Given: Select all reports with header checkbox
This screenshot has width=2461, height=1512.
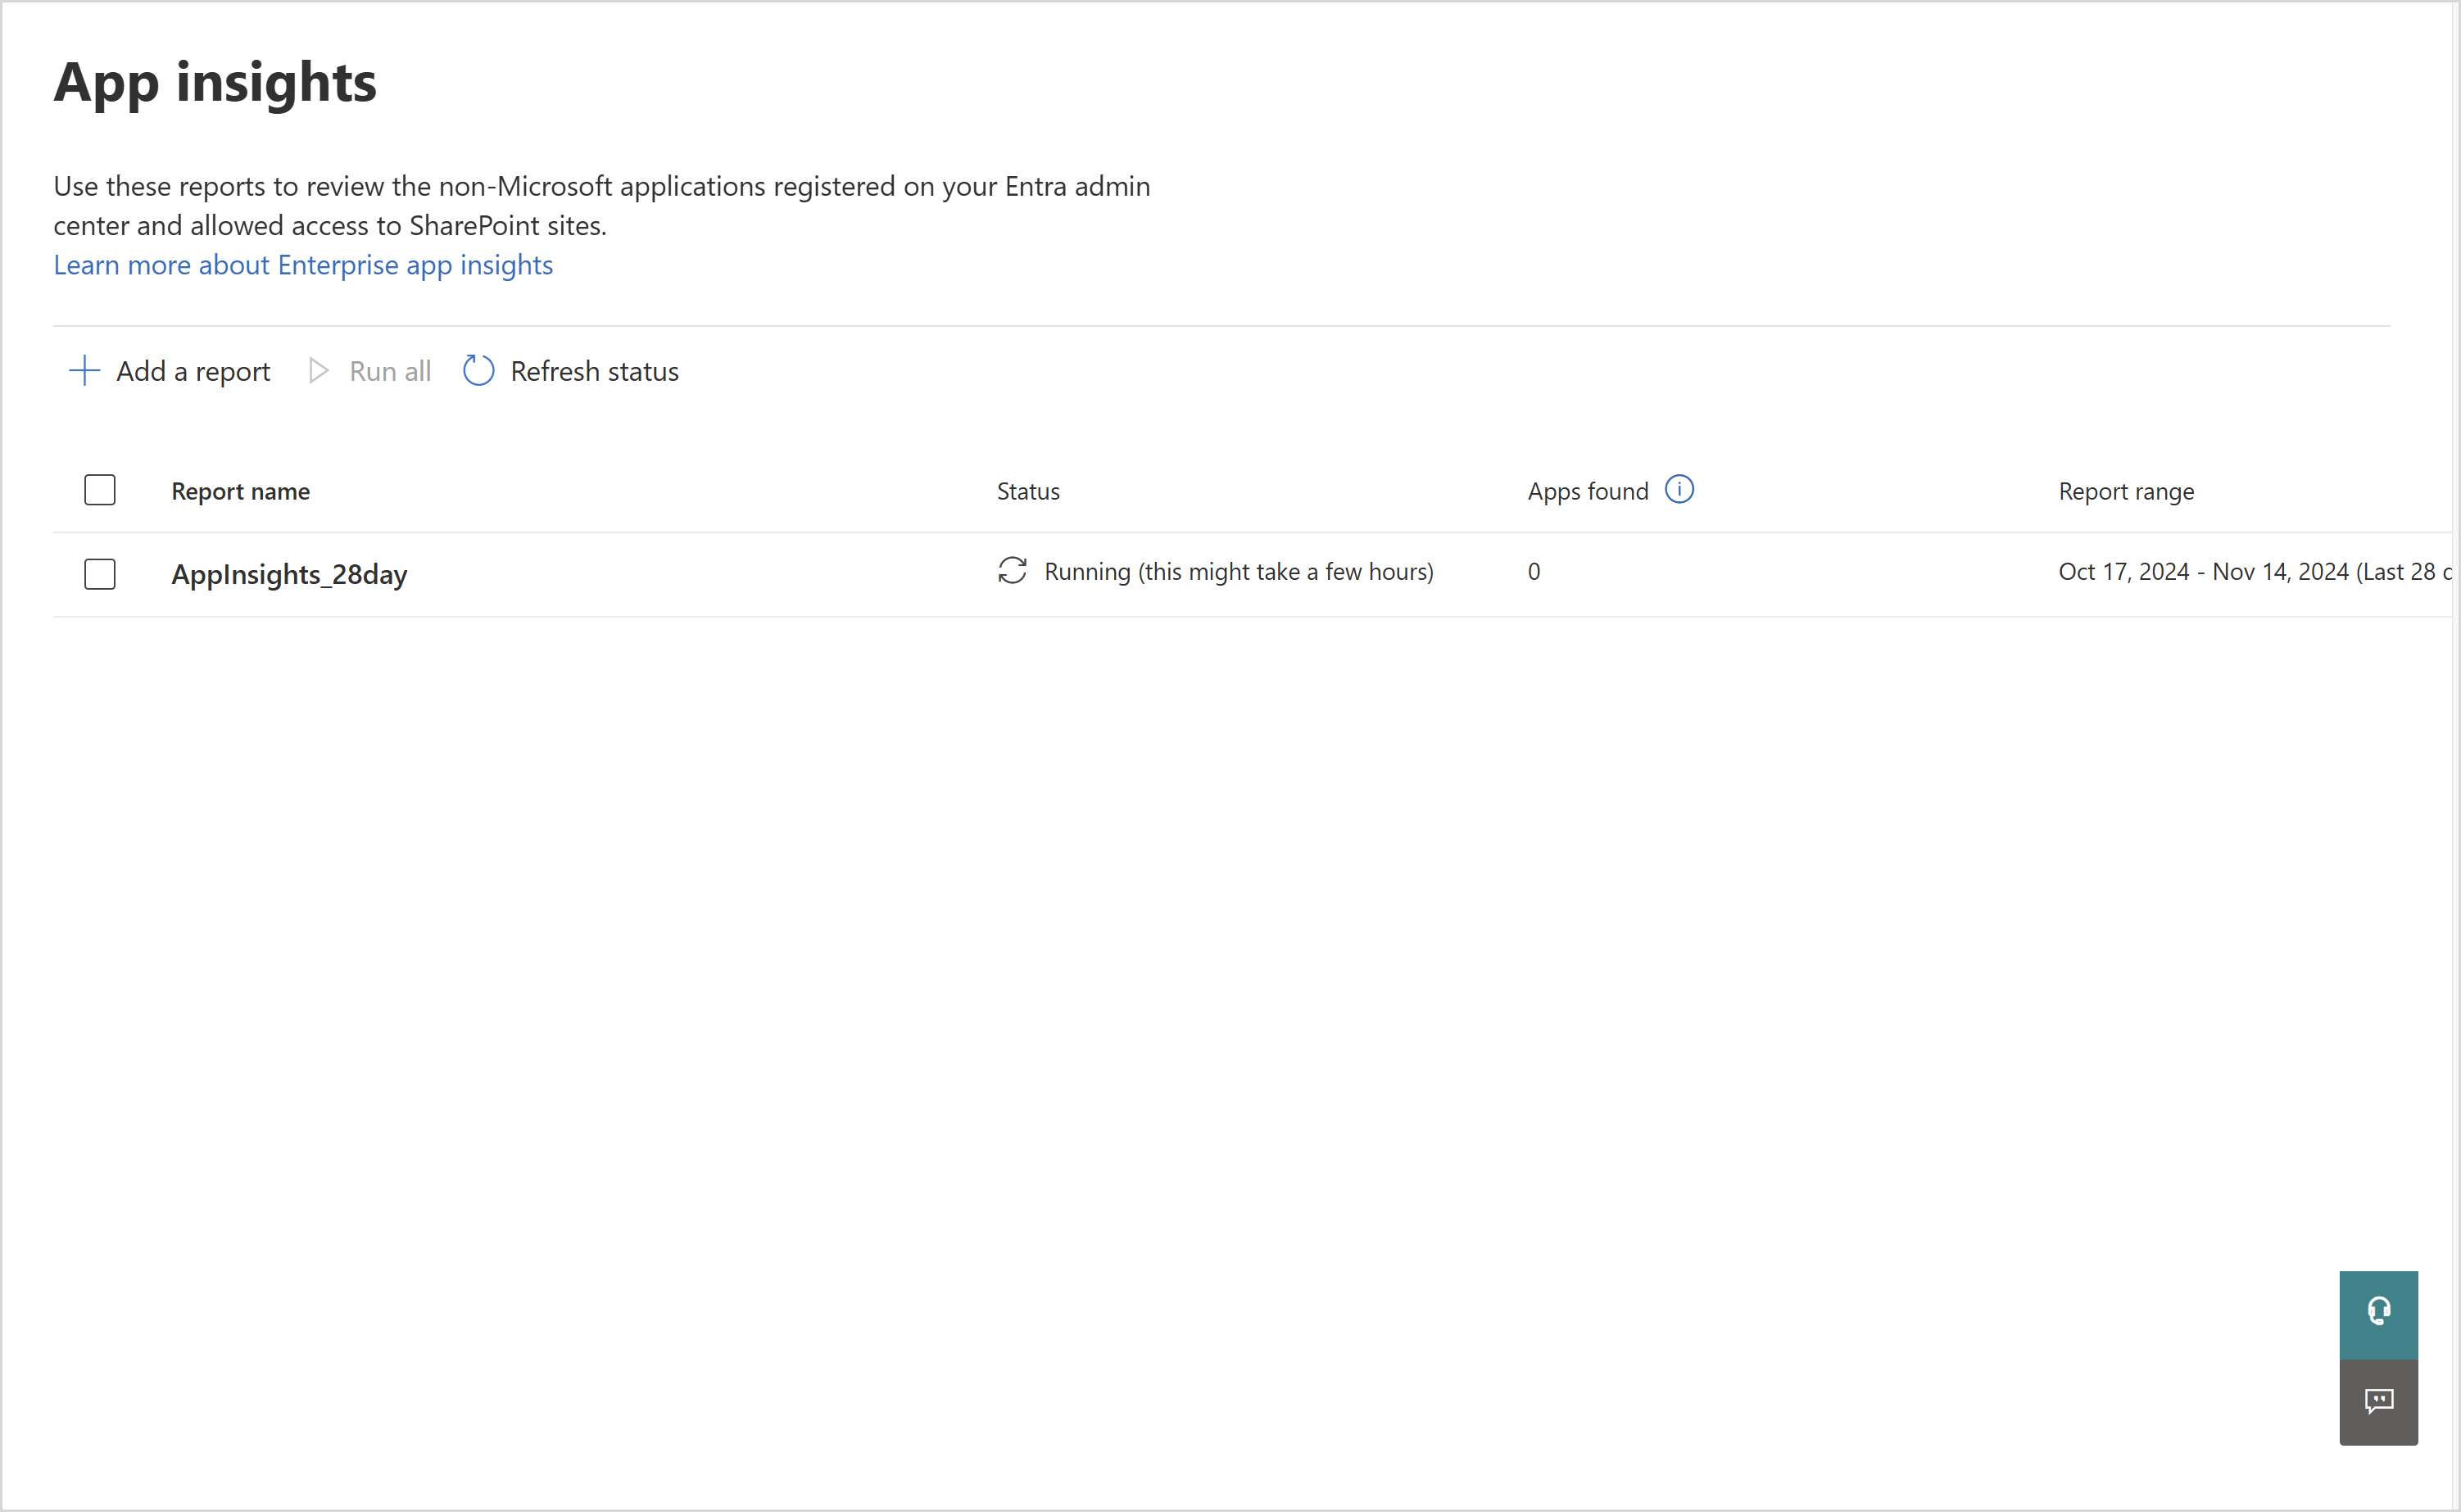Looking at the screenshot, I should coord(100,490).
